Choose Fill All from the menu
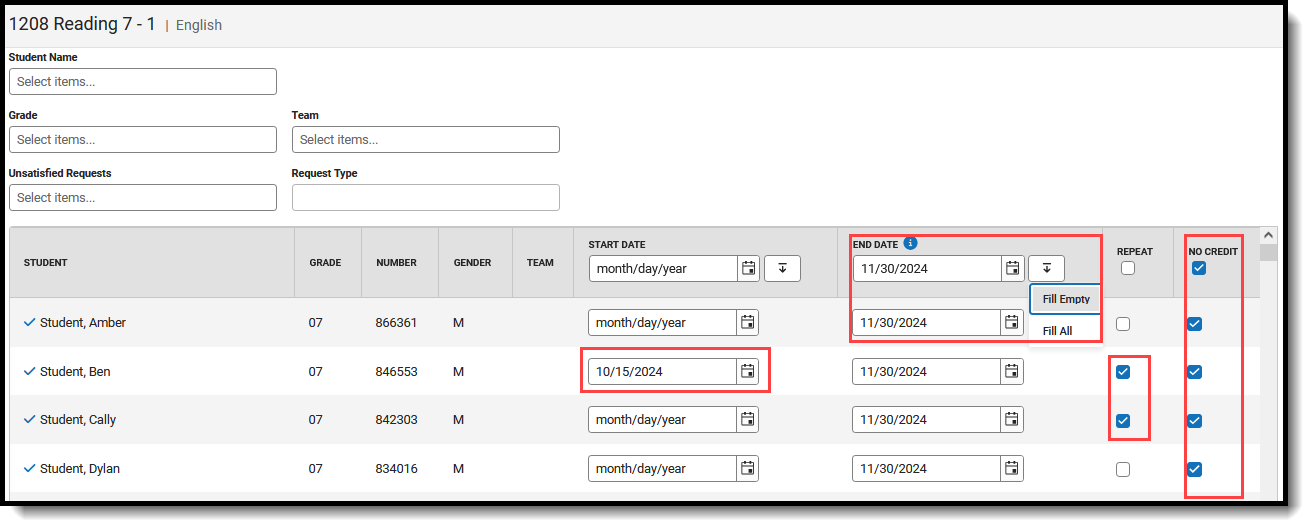 pos(1057,331)
